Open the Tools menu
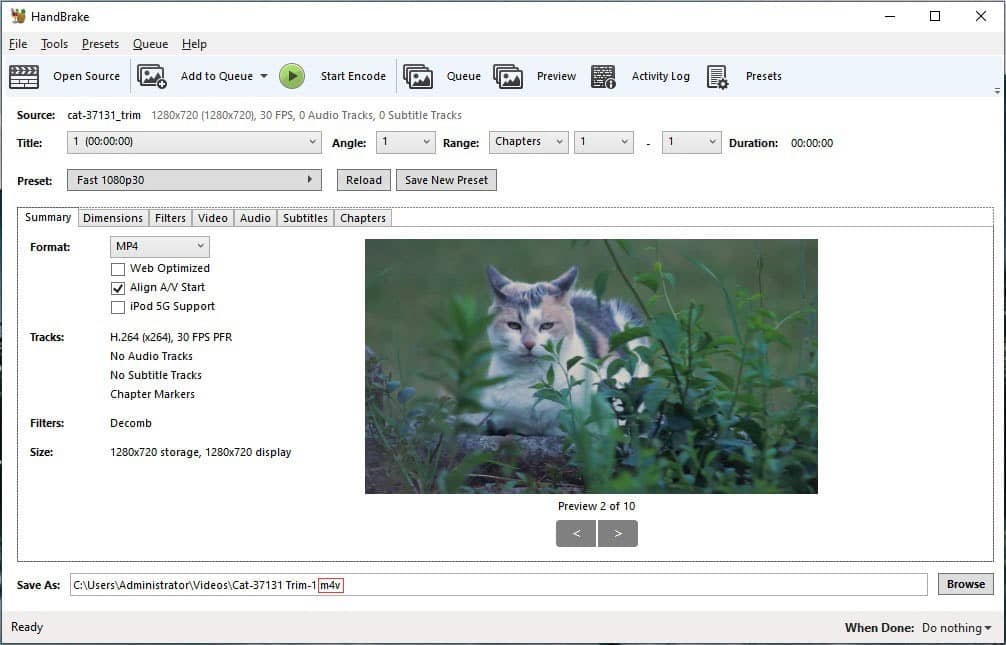Screen dimensions: 1006x645 click(x=54, y=44)
